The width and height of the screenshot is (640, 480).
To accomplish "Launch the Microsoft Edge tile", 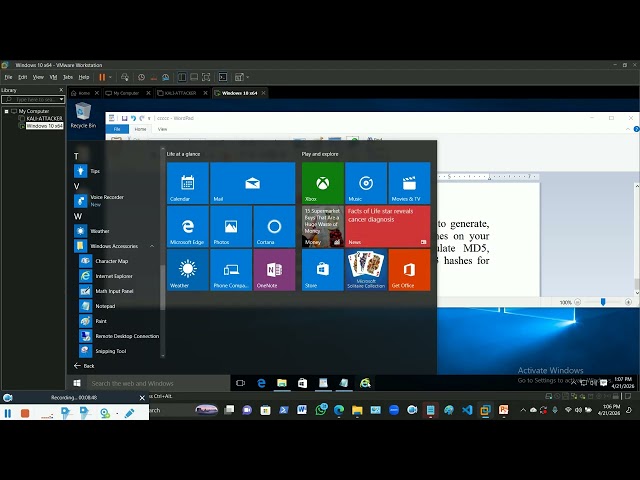I will coord(188,227).
